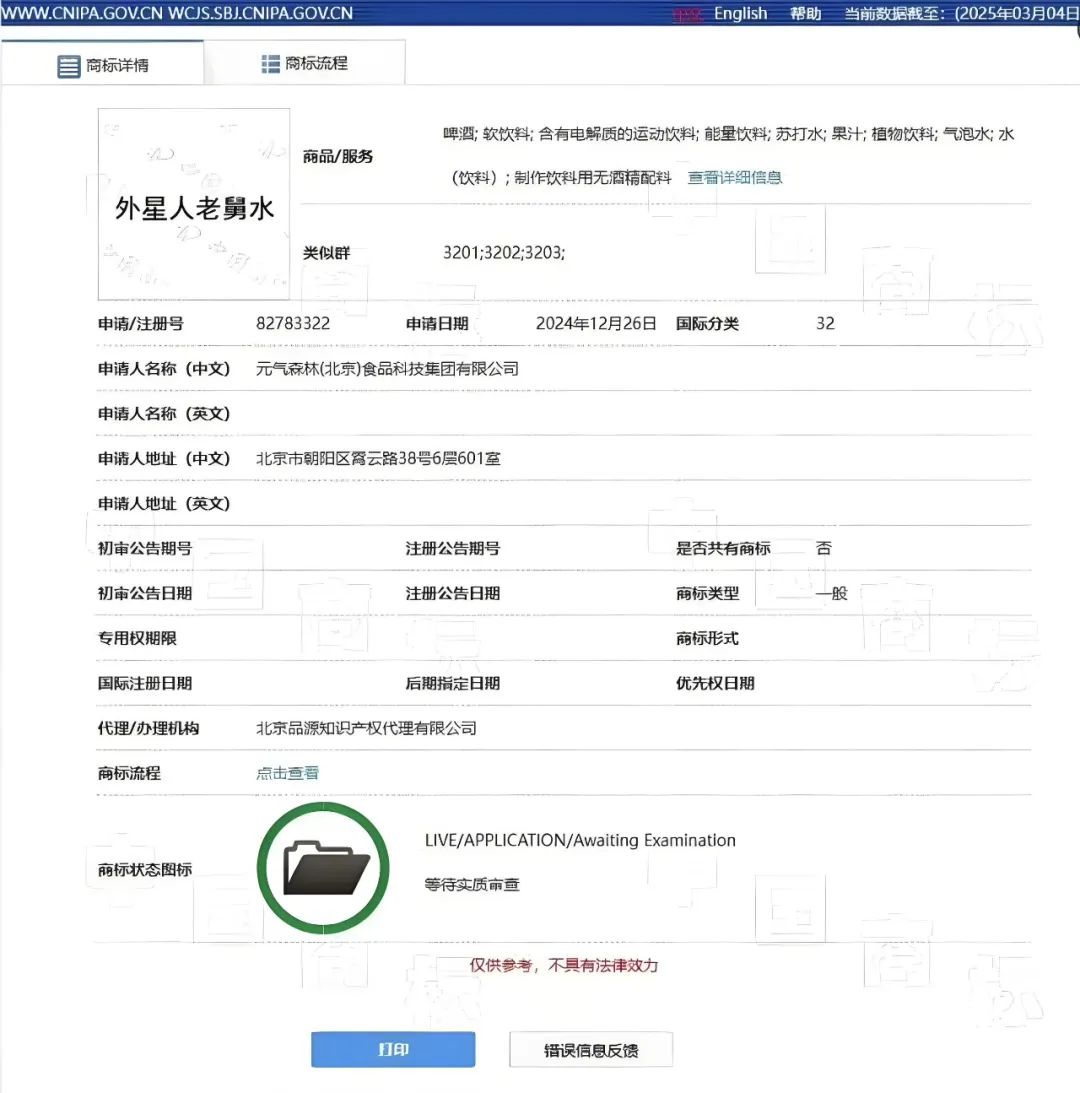This screenshot has height=1093, width=1080.
Task: Click the 当前数据截至 date text
Action: point(961,14)
